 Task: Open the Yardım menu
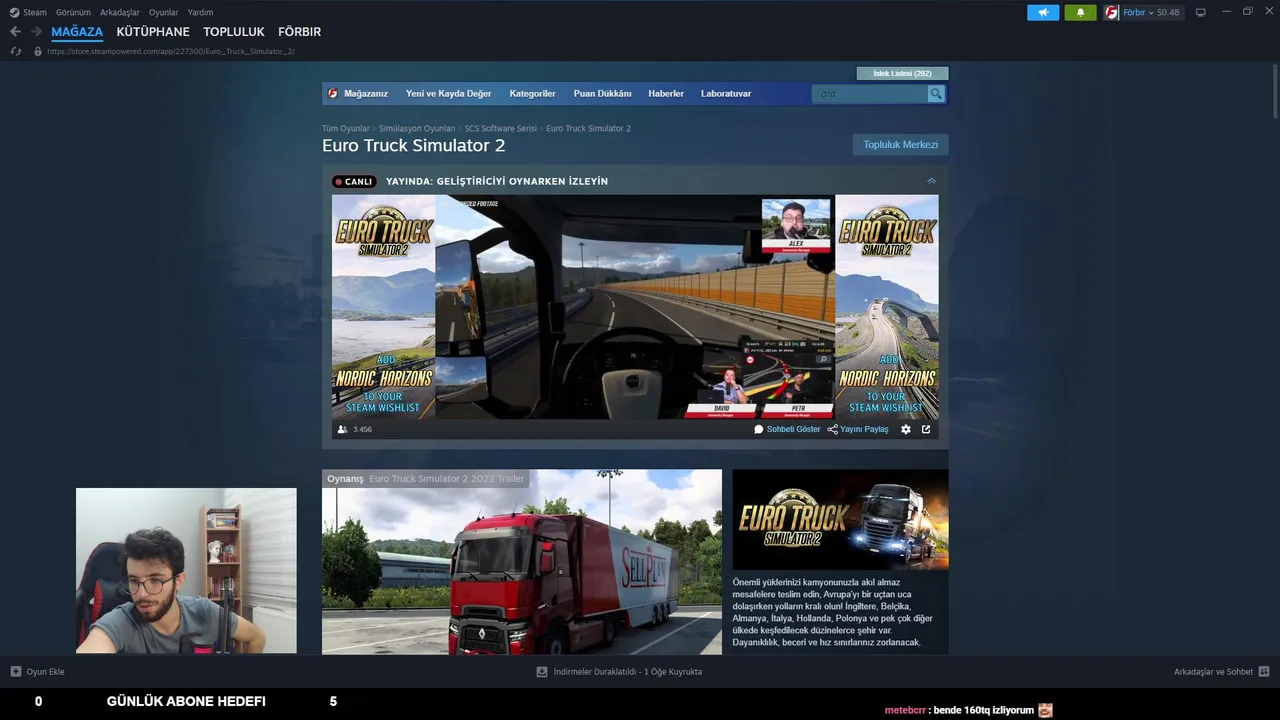[200, 12]
